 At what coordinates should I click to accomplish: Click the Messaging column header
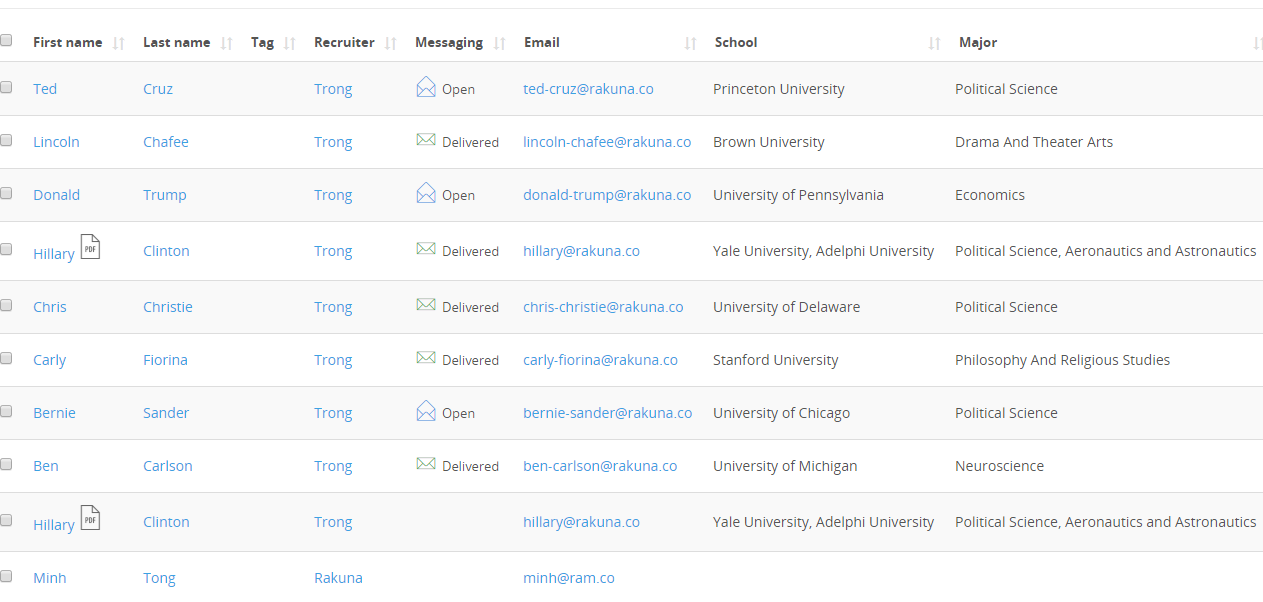coord(448,42)
